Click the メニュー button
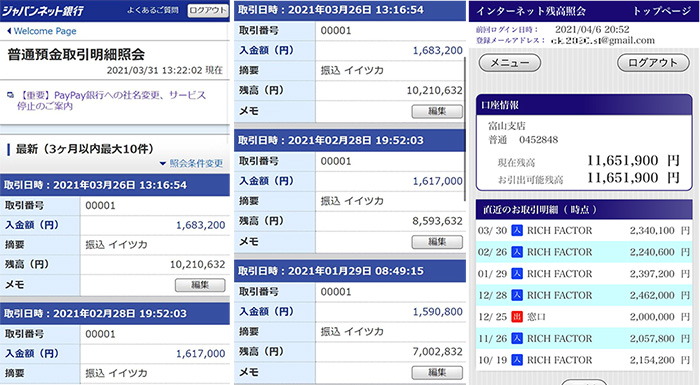700x385 pixels. pos(510,63)
